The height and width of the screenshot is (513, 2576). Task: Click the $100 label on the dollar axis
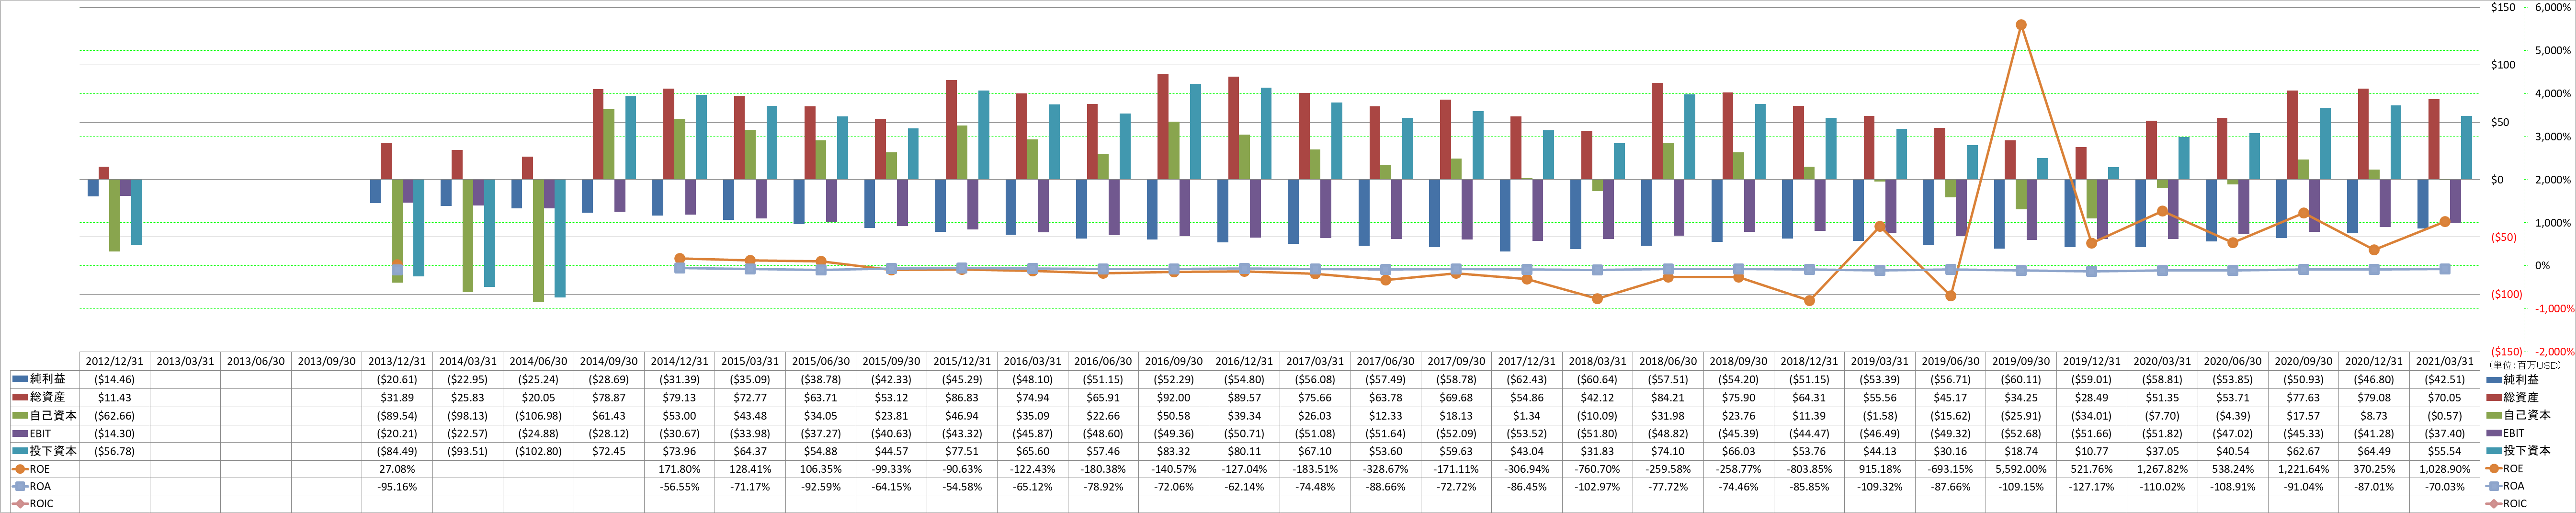(x=2503, y=65)
